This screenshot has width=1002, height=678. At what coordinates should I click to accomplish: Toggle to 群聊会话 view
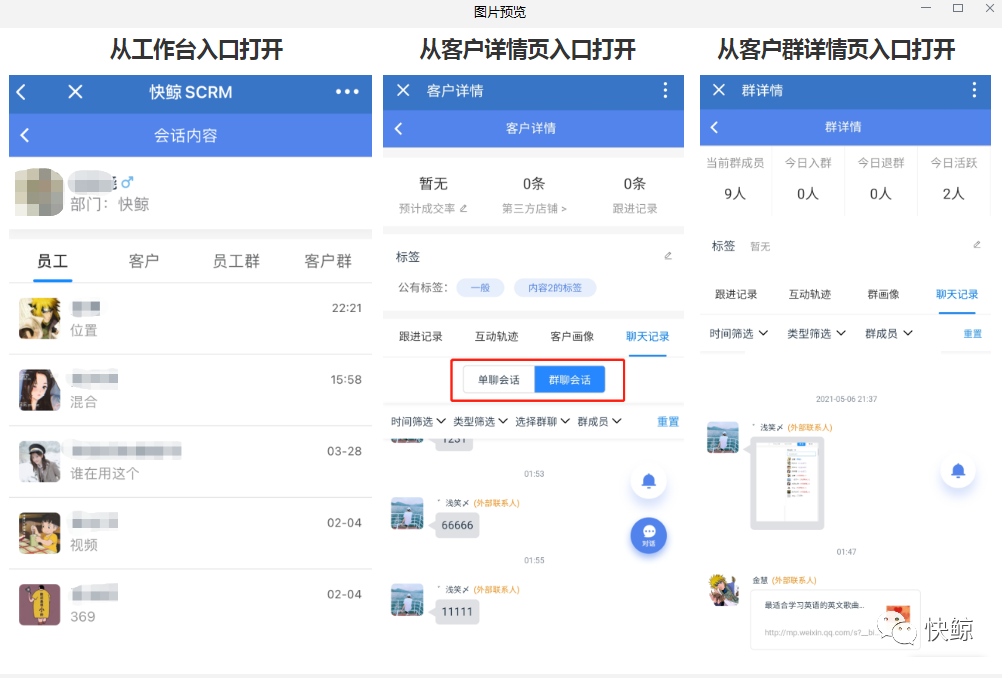(569, 380)
